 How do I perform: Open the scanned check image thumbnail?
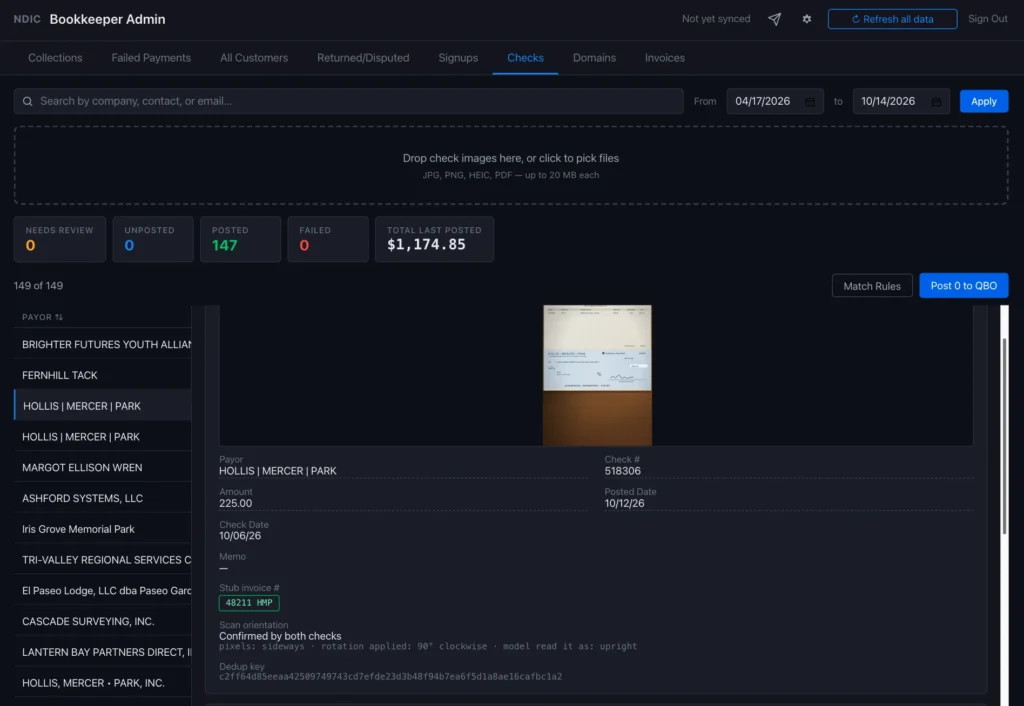point(597,375)
